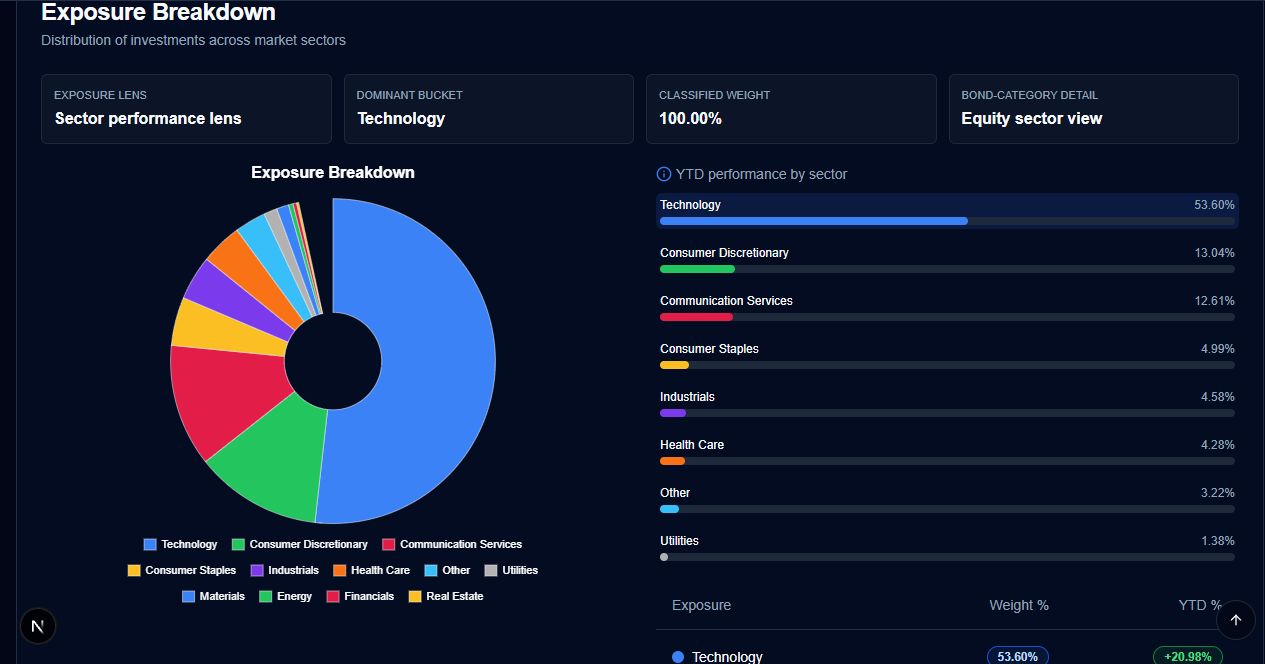The width and height of the screenshot is (1265, 664).
Task: Click the Consumer Staples sector row
Action: [x=947, y=355]
